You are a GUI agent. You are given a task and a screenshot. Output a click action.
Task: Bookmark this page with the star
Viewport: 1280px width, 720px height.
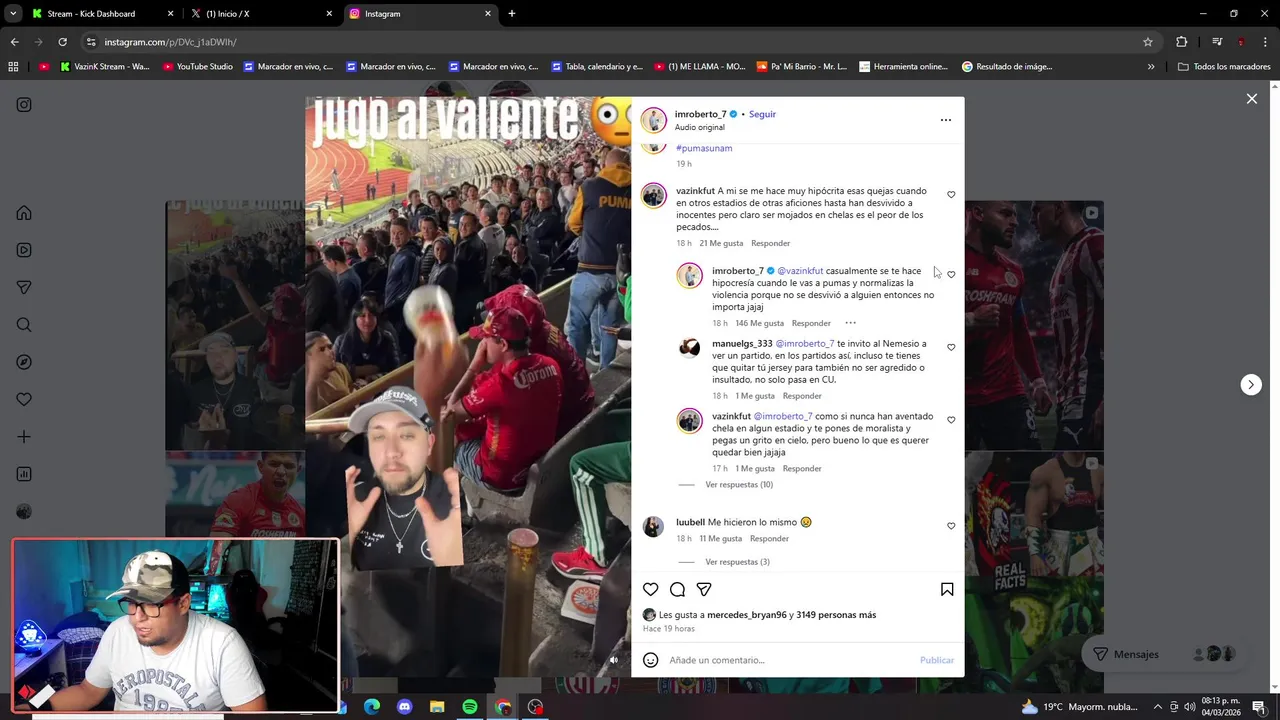[1148, 42]
